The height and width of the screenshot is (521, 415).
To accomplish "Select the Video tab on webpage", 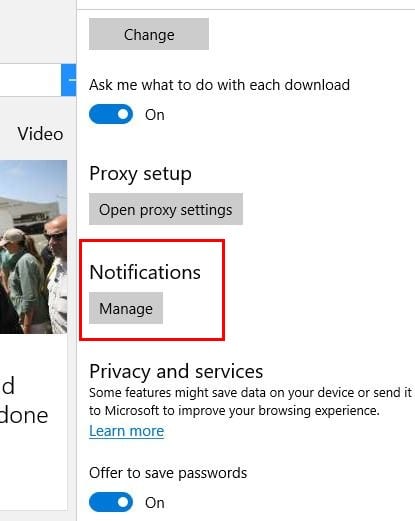I will click(40, 134).
